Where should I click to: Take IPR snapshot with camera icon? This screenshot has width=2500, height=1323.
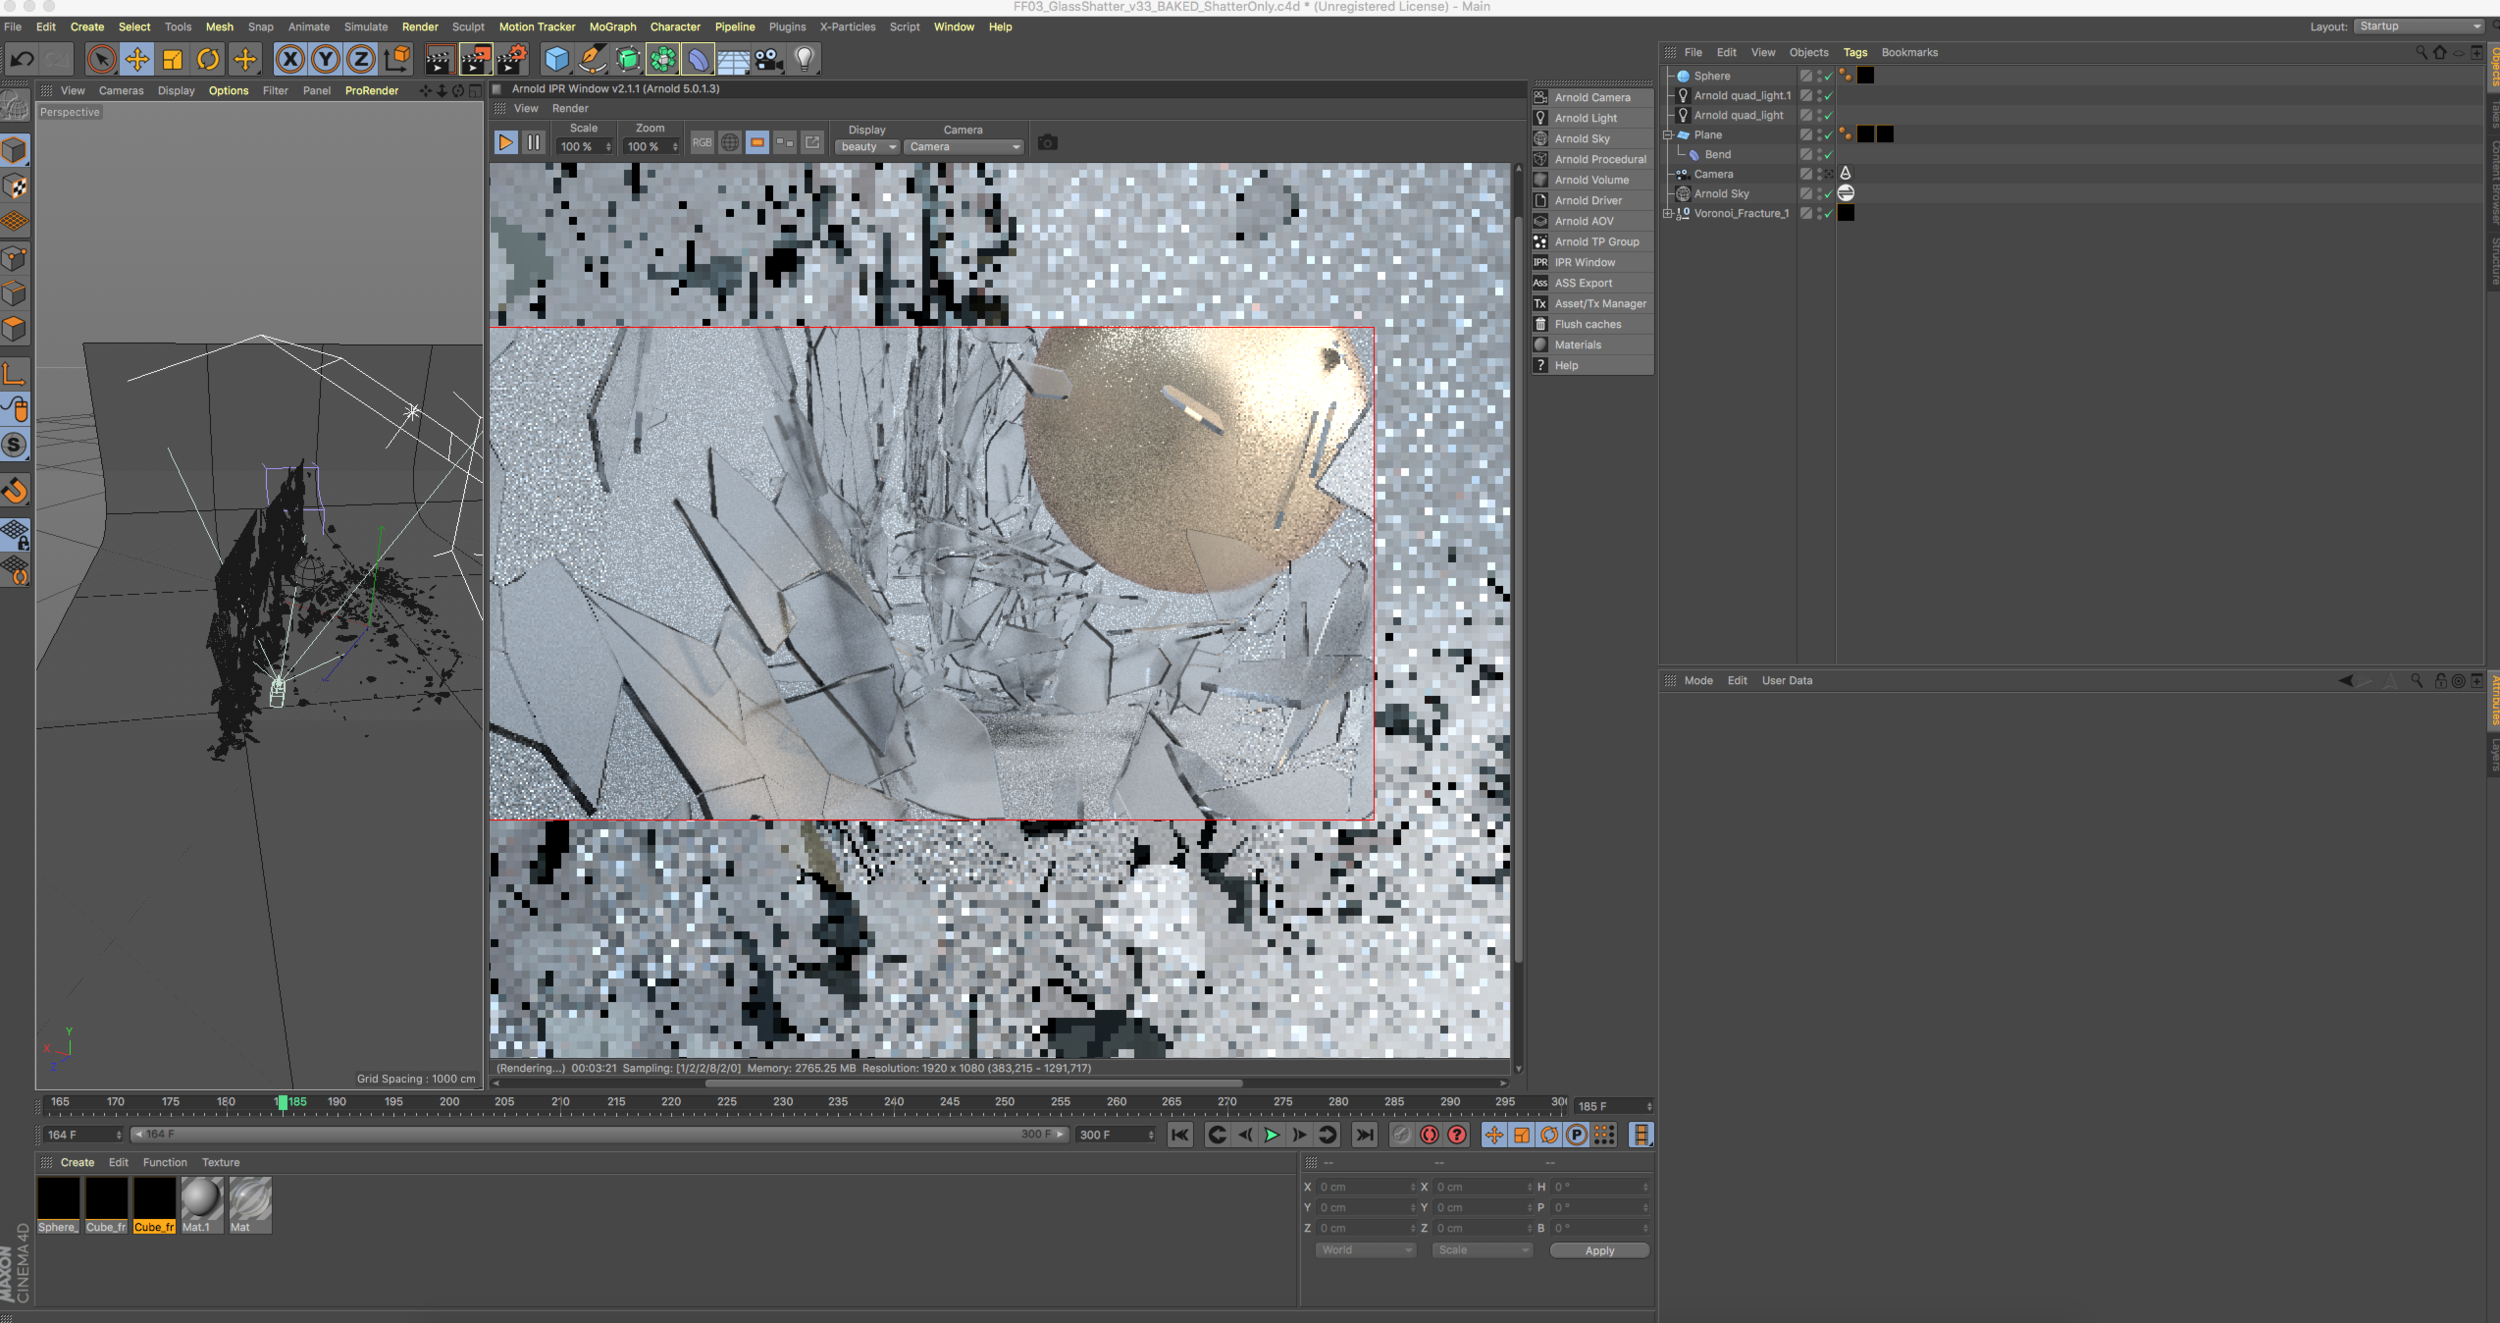[x=1047, y=143]
